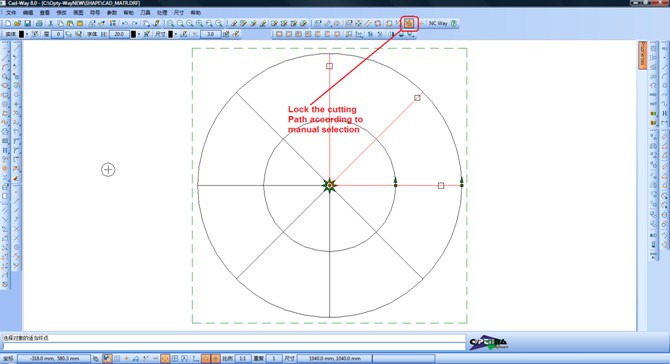Click the black font color swatch
The height and width of the screenshot is (364, 670).
click(x=133, y=34)
